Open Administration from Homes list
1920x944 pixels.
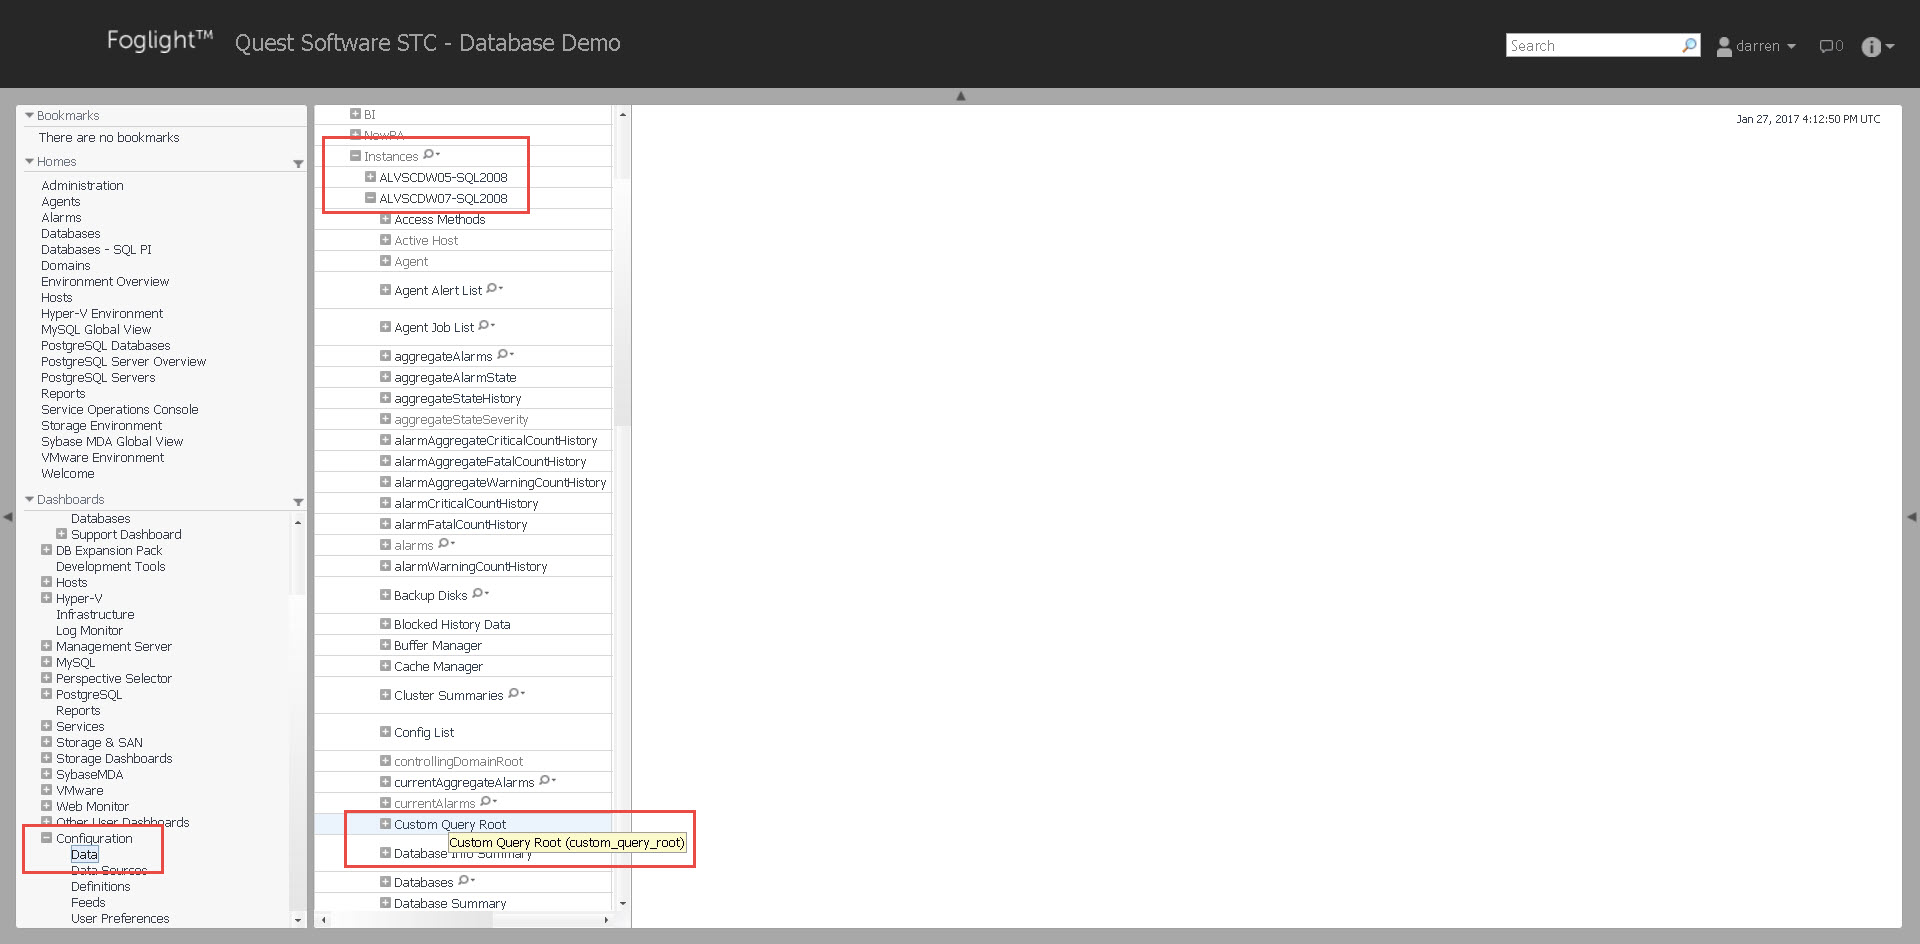click(x=82, y=186)
